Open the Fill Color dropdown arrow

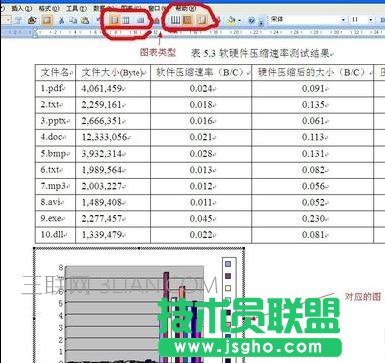(x=240, y=21)
